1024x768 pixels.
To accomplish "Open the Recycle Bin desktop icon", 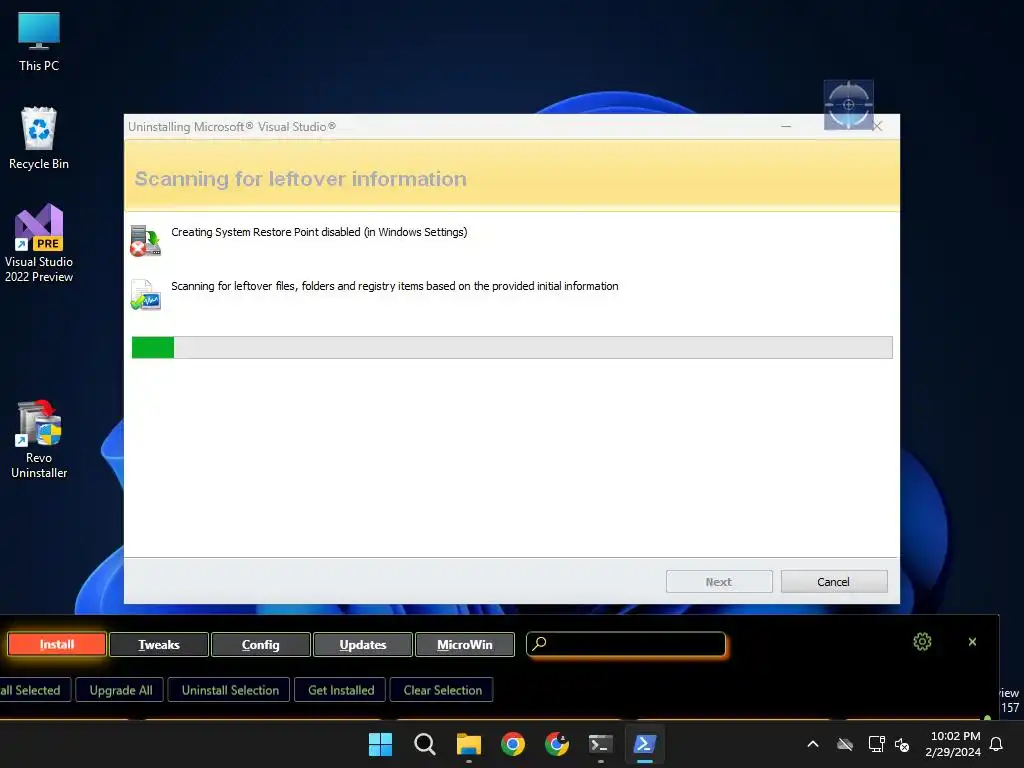I will tap(39, 138).
